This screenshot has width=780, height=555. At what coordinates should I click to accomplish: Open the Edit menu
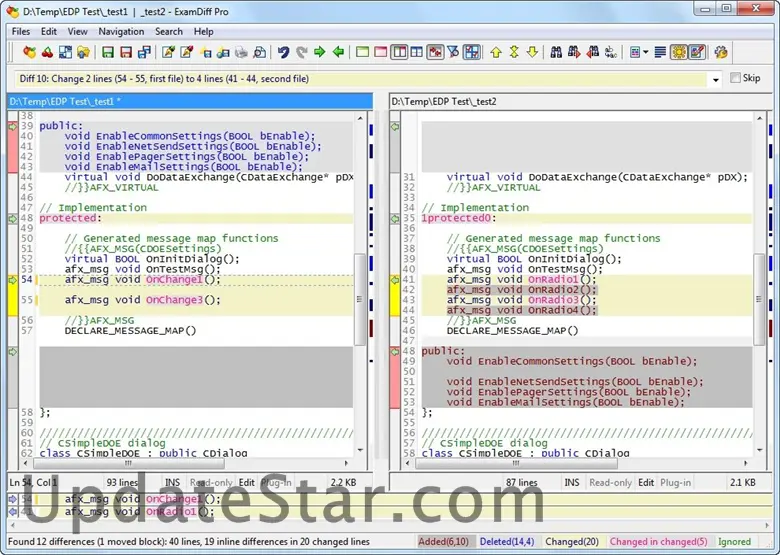[x=49, y=31]
